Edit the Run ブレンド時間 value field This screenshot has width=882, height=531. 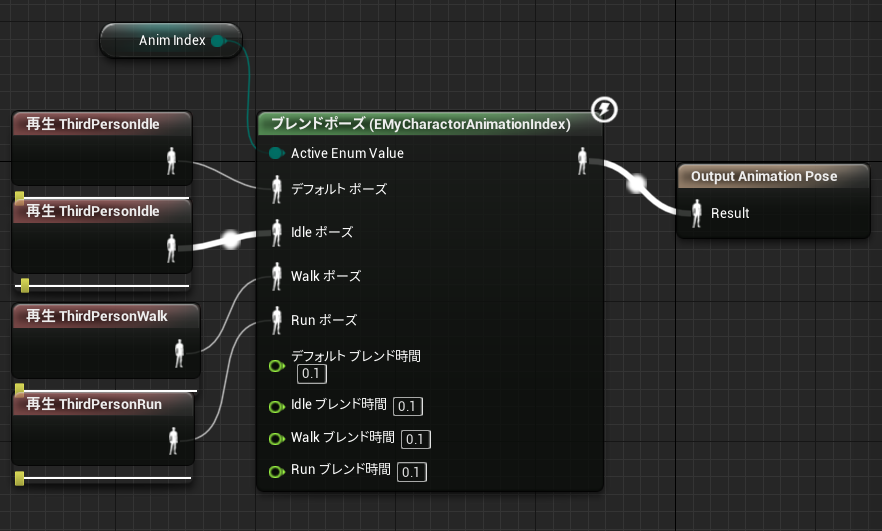point(412,472)
